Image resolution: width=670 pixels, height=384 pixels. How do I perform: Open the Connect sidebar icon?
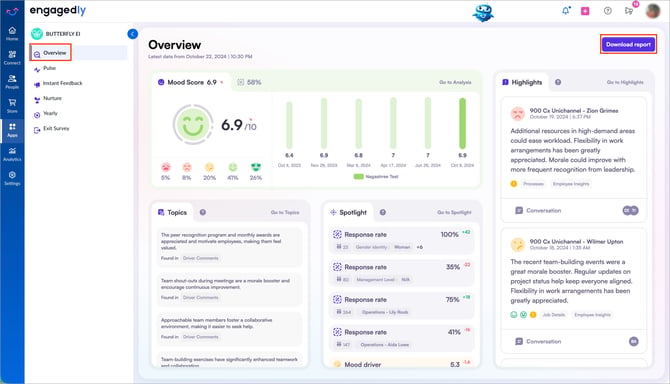pos(12,57)
